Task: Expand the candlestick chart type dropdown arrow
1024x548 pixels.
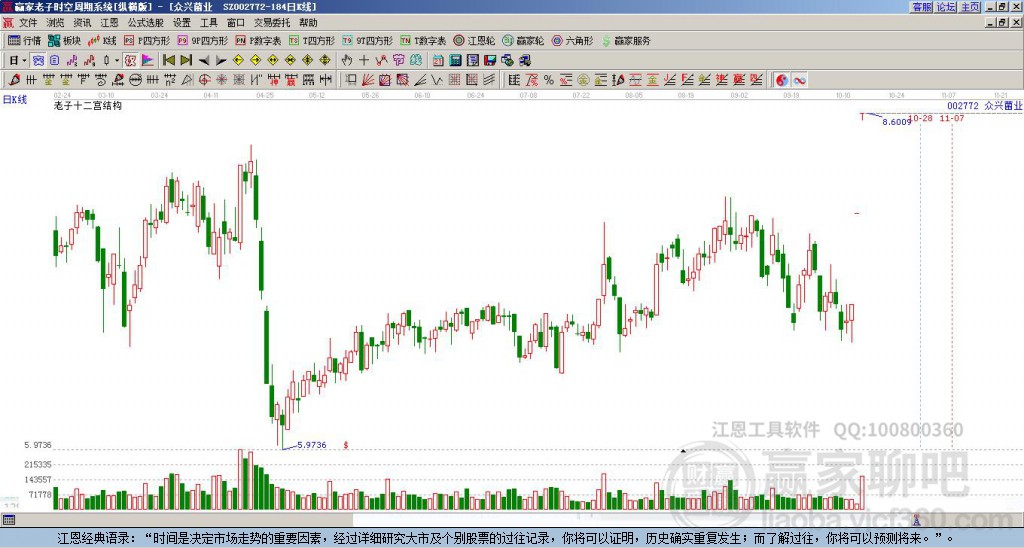Action: (x=116, y=60)
